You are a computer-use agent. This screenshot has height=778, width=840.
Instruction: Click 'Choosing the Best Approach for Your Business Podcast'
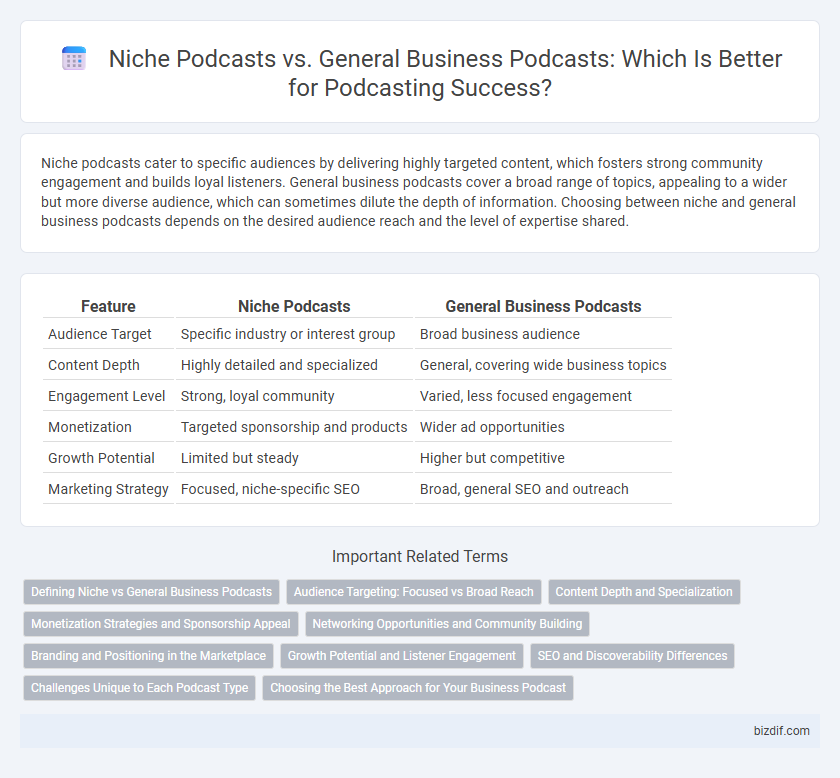point(418,688)
